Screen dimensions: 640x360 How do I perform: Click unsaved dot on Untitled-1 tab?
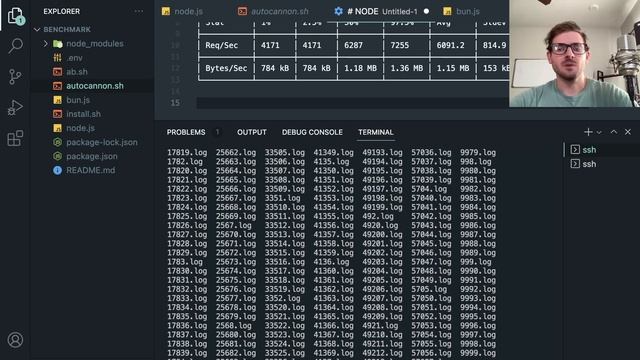point(427,11)
